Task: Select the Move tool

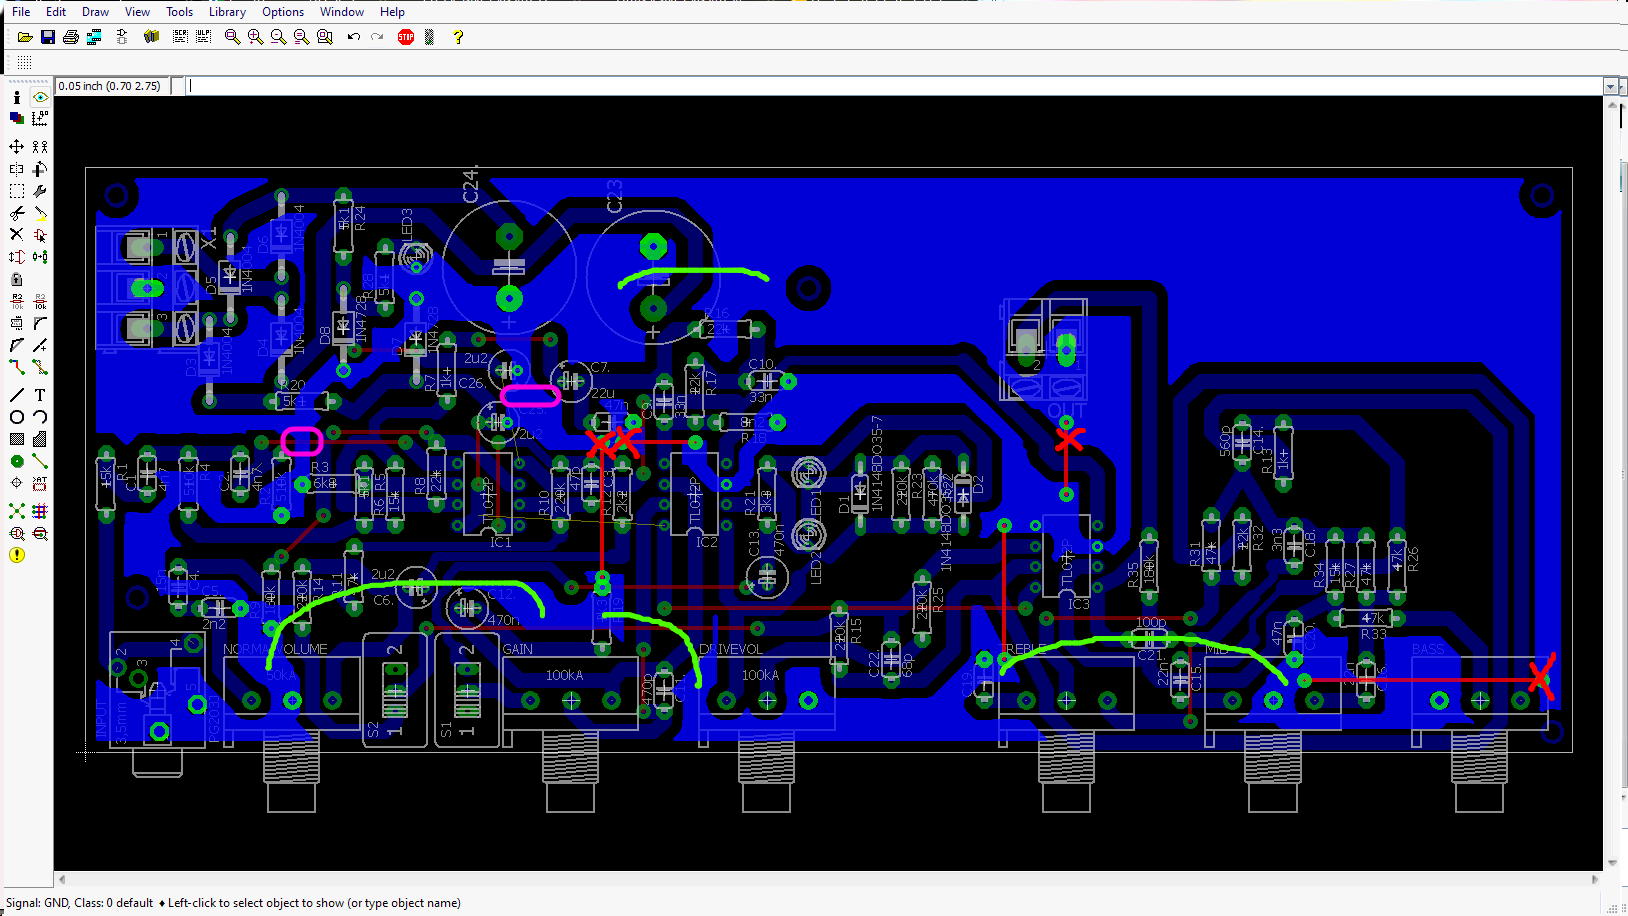Action: 17,145
